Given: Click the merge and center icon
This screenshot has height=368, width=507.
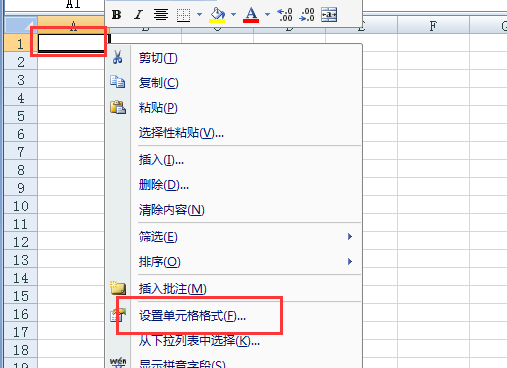Looking at the screenshot, I should point(329,15).
